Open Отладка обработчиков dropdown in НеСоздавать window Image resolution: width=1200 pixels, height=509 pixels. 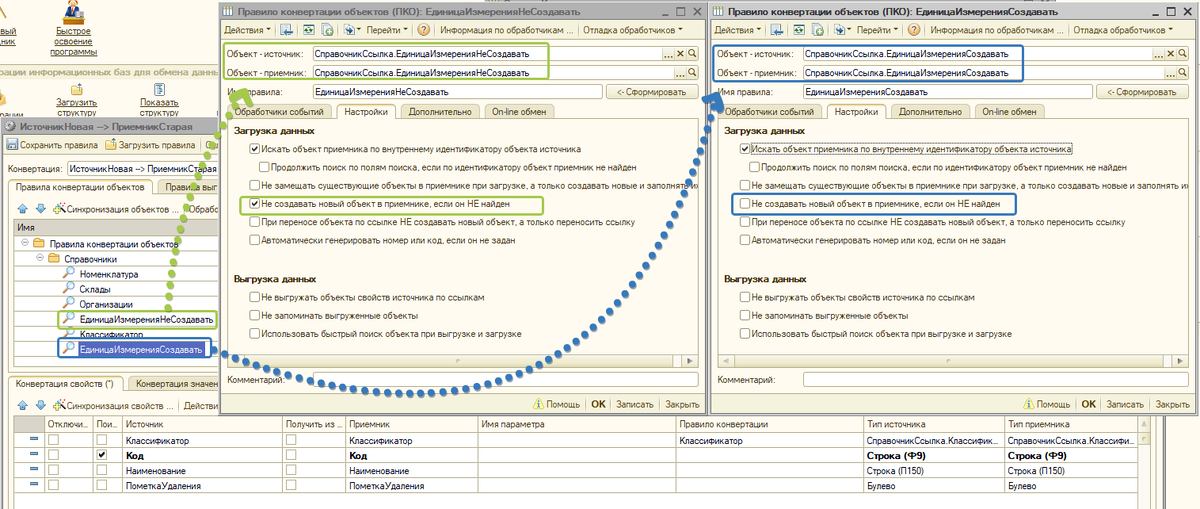tap(632, 30)
